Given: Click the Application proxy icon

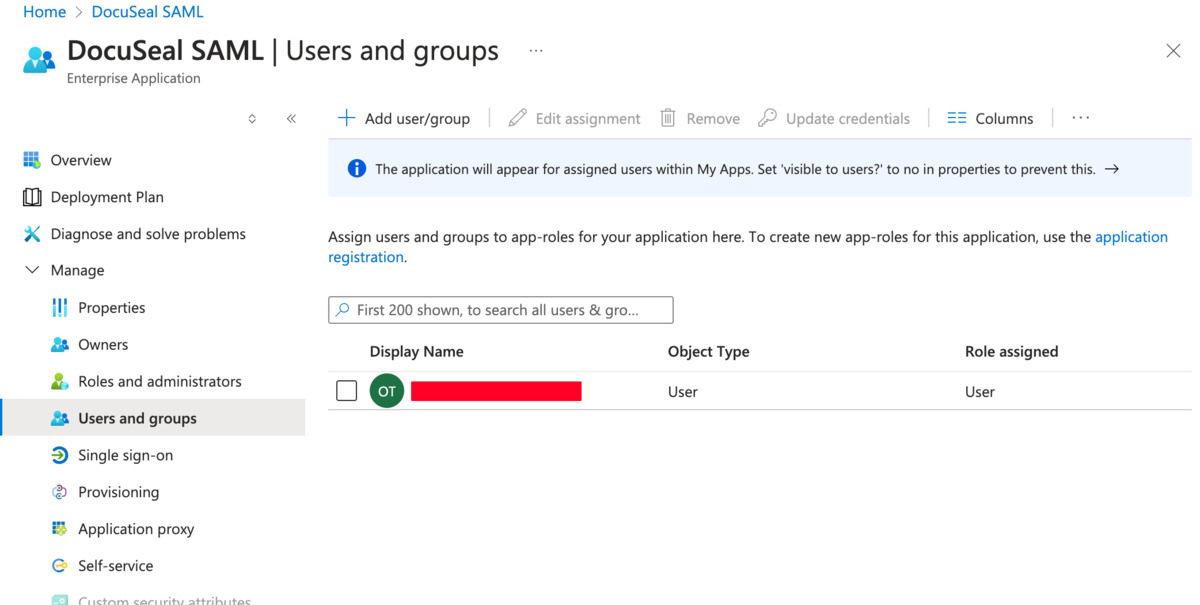Looking at the screenshot, I should 60,529.
